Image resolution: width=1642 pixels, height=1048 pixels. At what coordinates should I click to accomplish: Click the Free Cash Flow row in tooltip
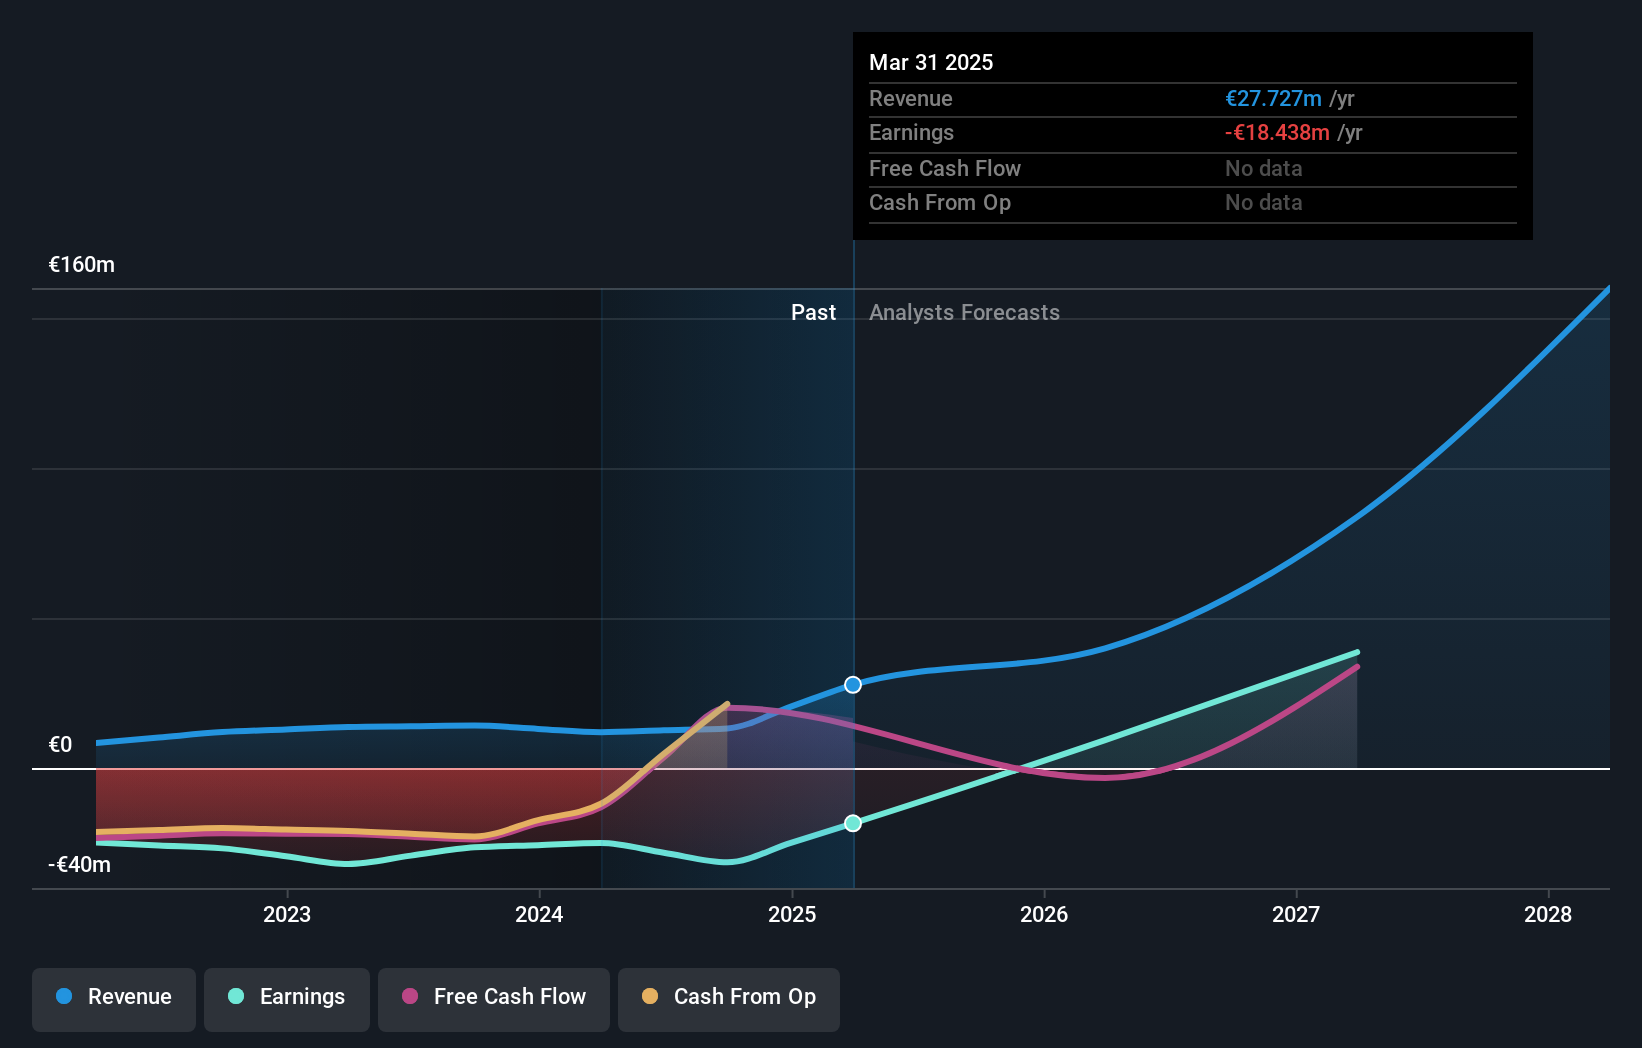1193,169
